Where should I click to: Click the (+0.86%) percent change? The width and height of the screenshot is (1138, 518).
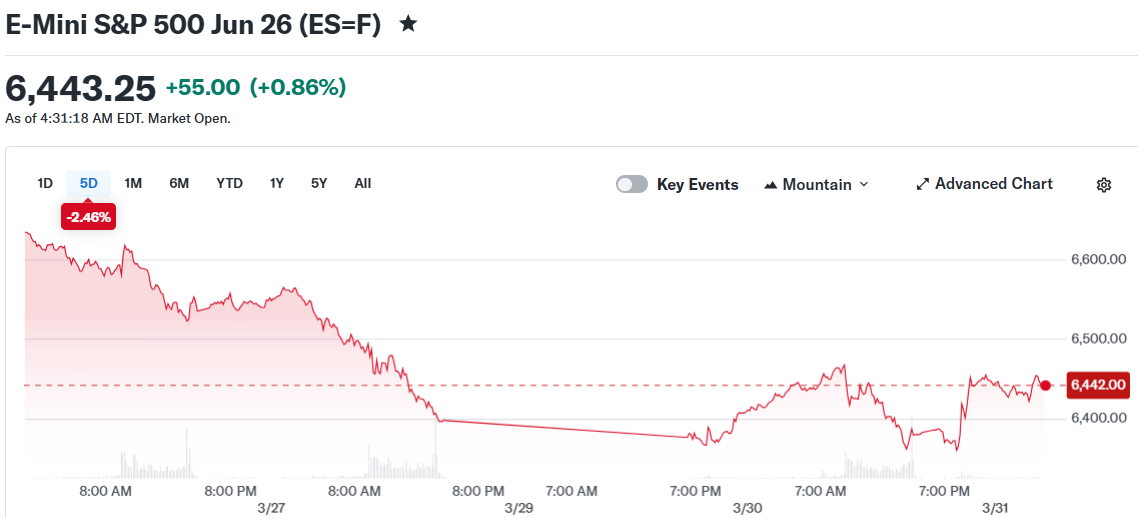pos(298,88)
